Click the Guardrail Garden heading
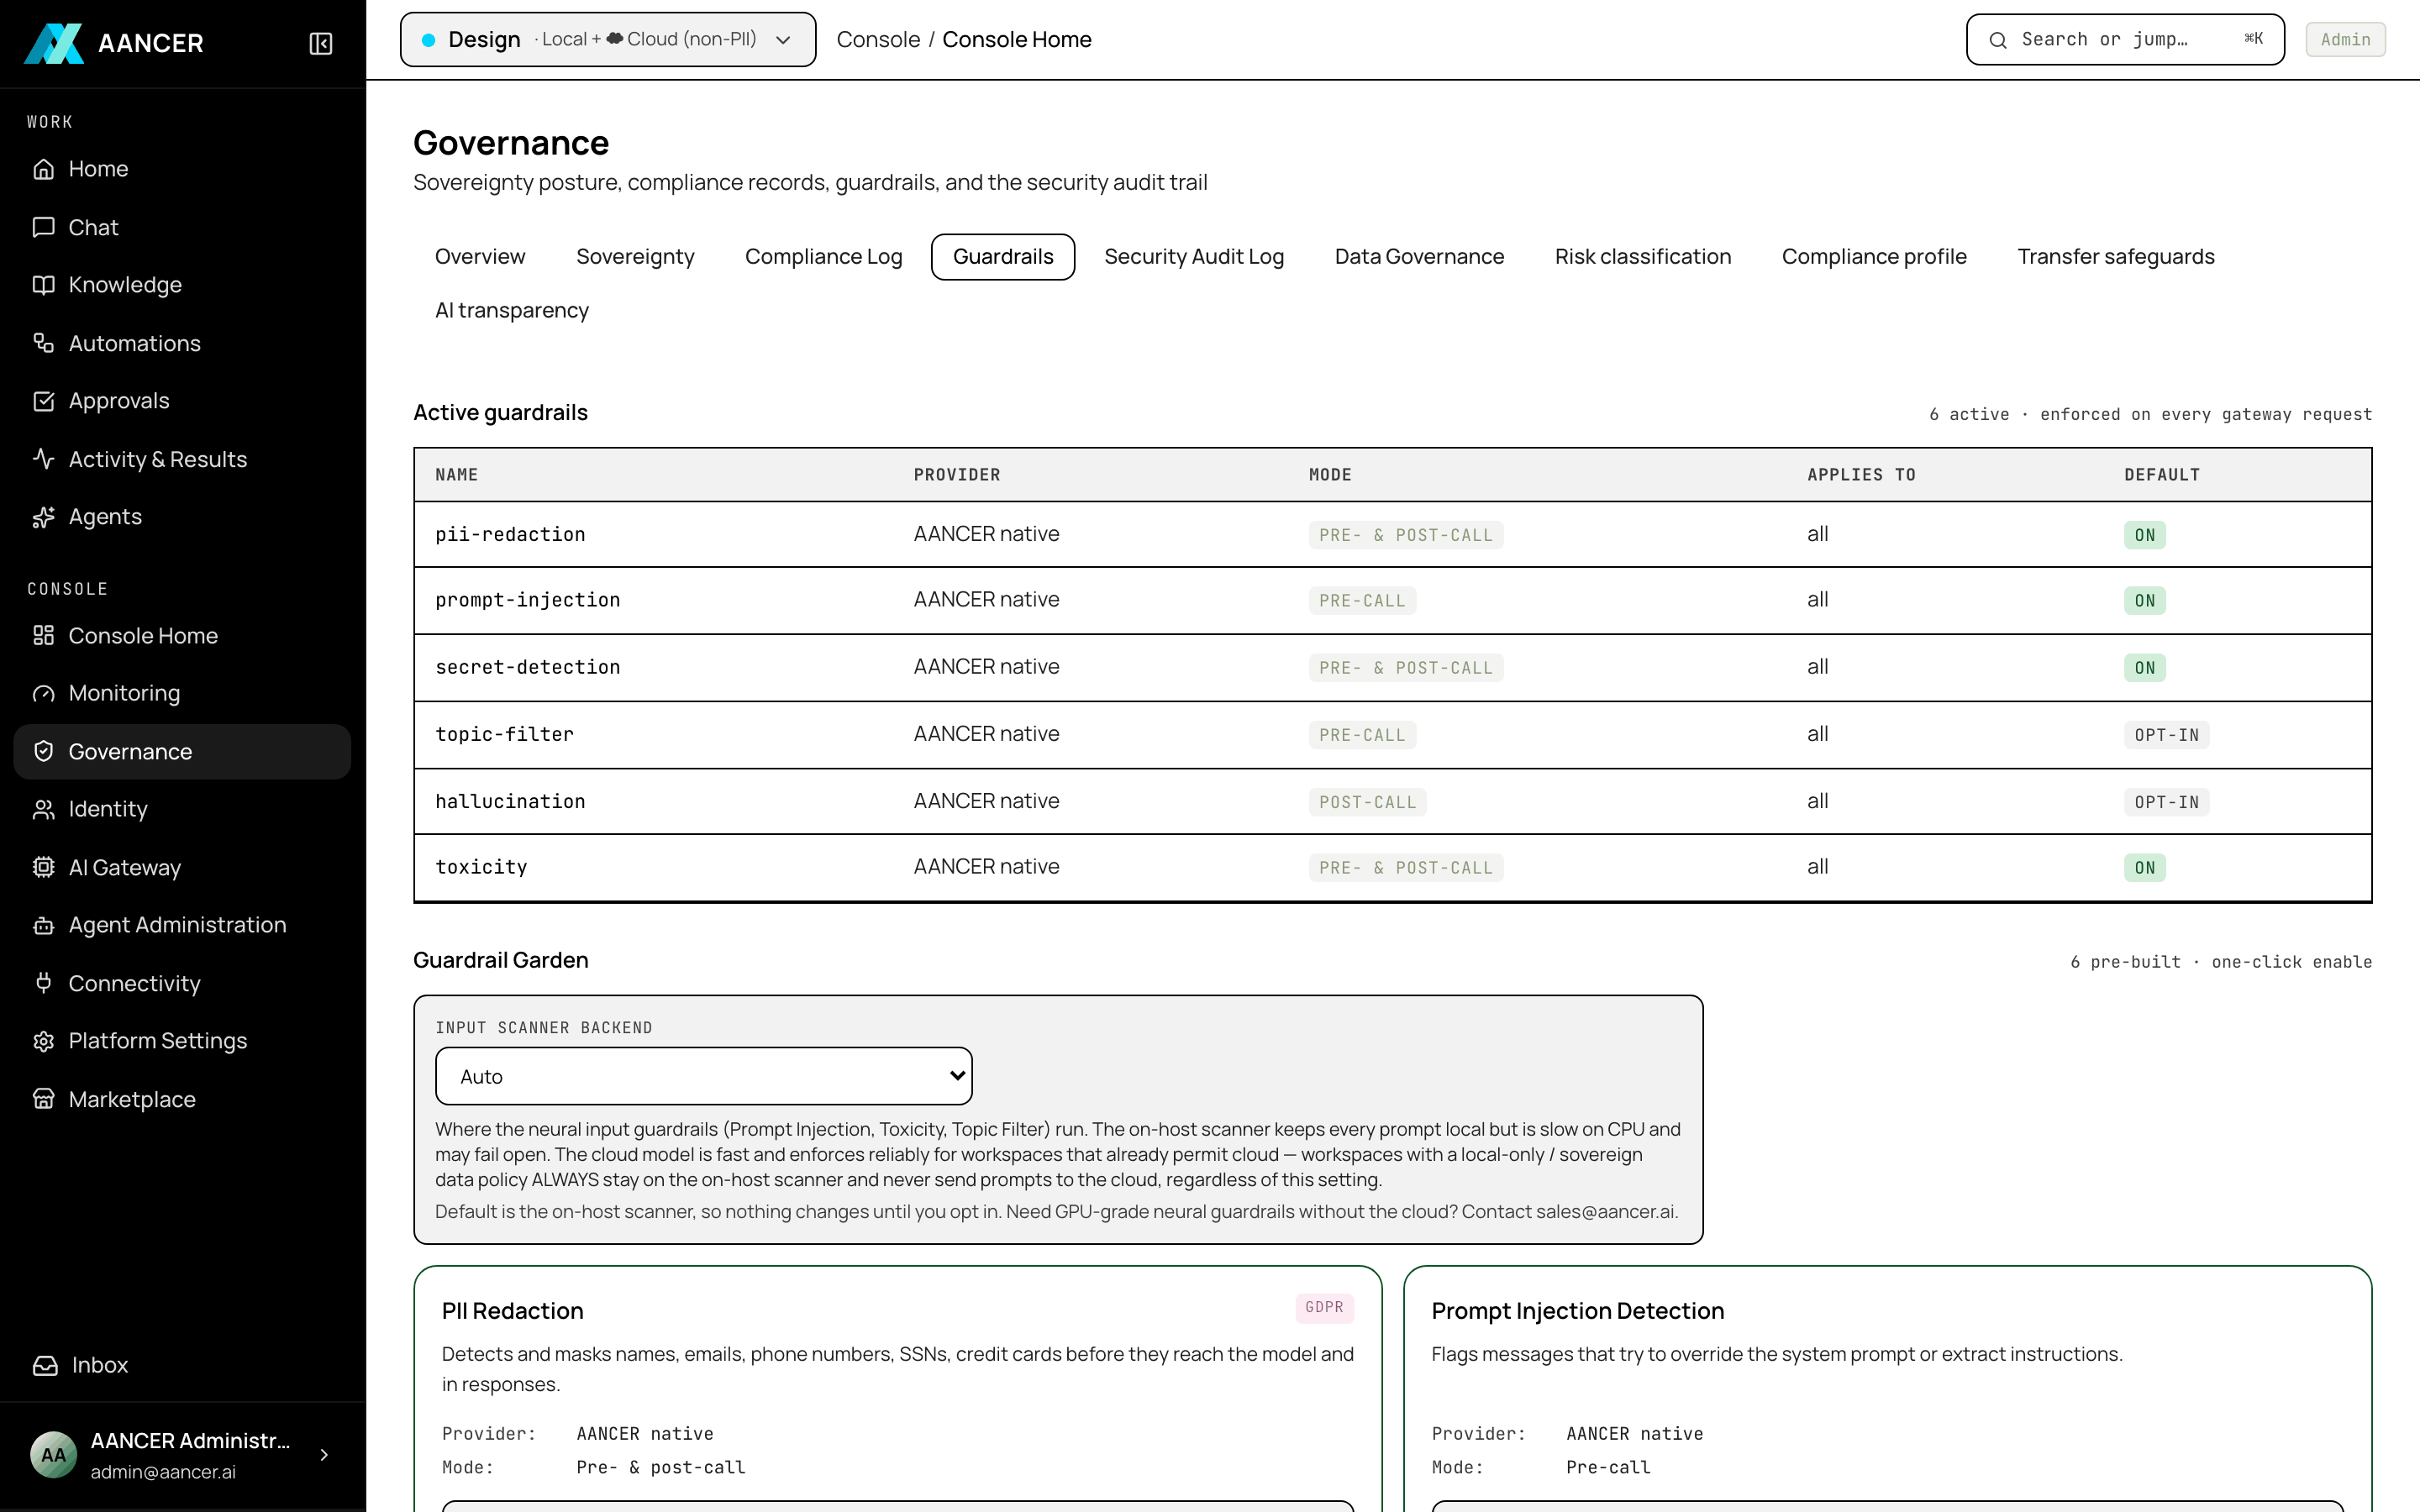This screenshot has height=1512, width=2420. coord(500,960)
